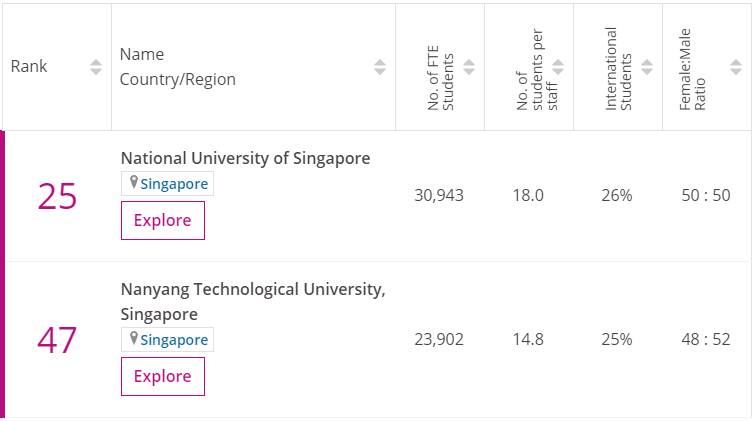Select rank 47 number
This screenshot has width=755, height=421.
(57, 340)
